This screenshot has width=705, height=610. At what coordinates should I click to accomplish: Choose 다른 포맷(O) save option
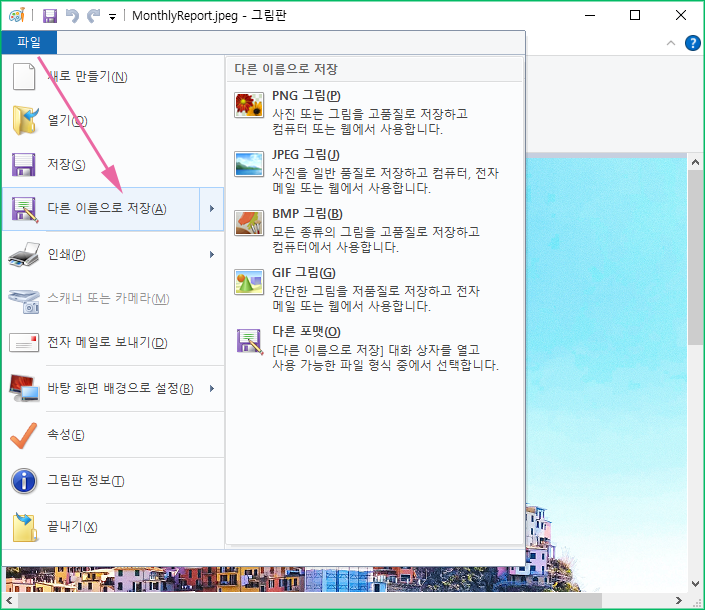(x=375, y=347)
